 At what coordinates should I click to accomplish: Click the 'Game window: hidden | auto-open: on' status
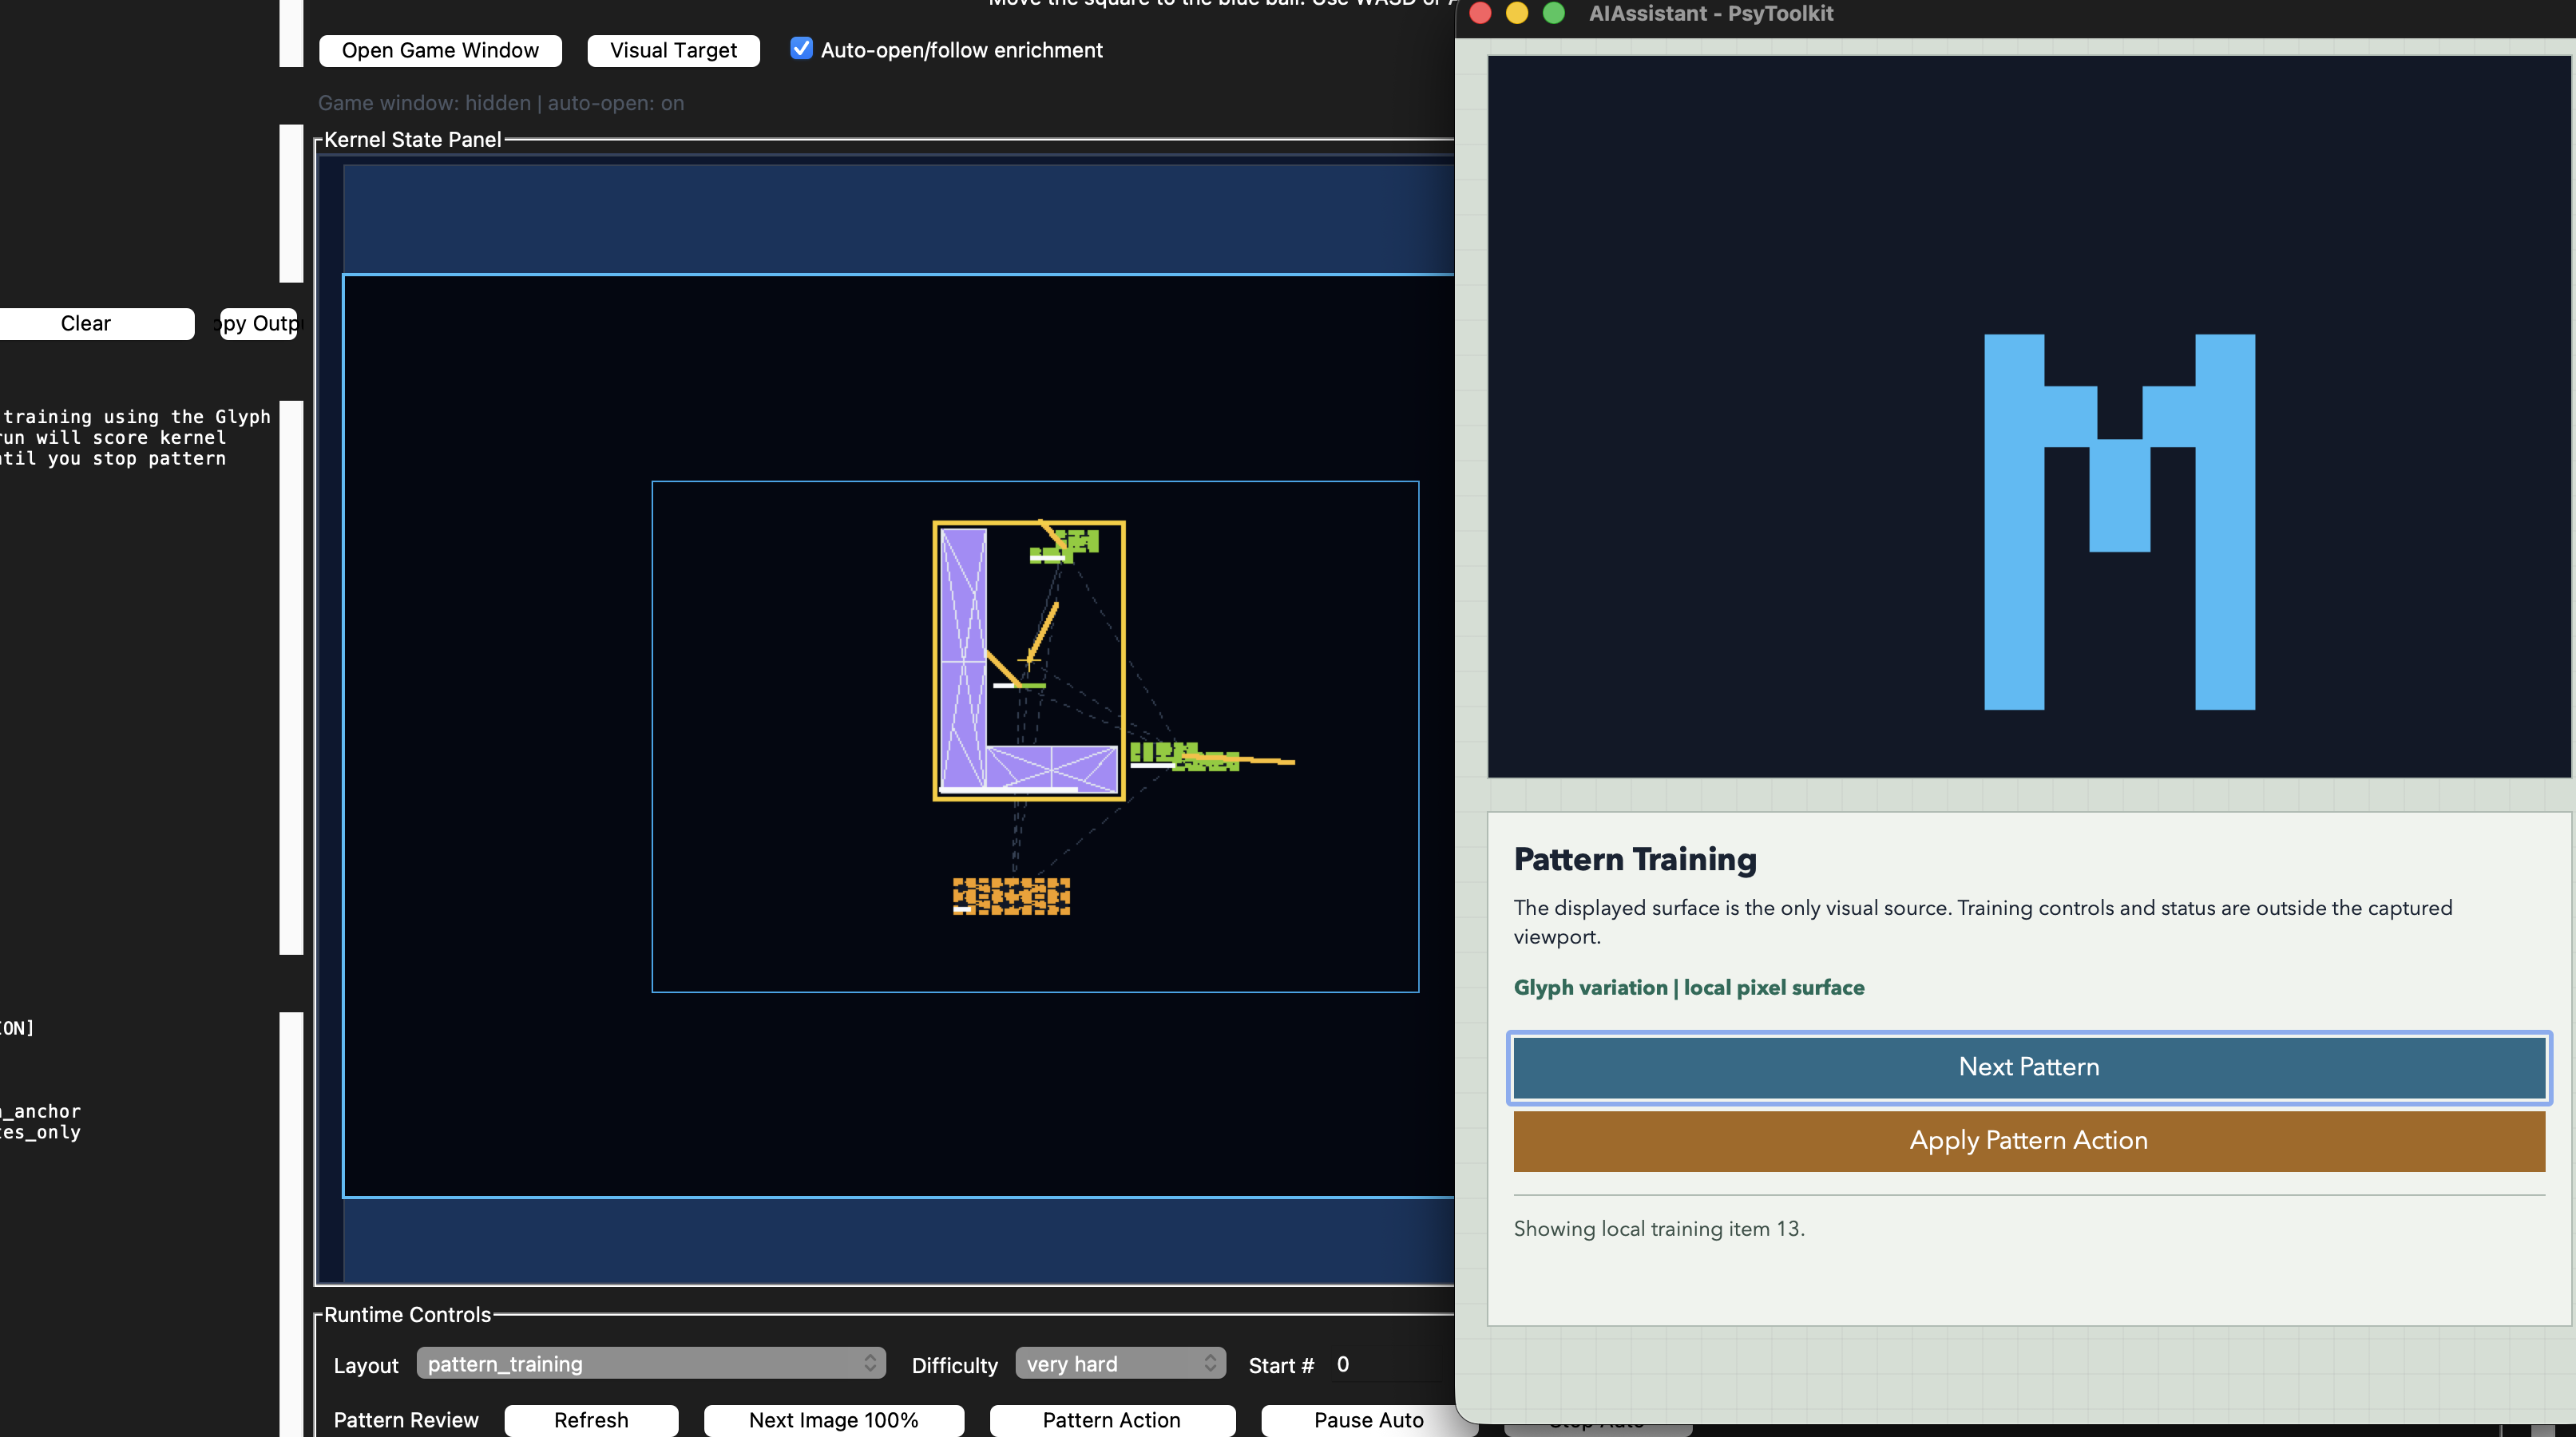click(501, 103)
